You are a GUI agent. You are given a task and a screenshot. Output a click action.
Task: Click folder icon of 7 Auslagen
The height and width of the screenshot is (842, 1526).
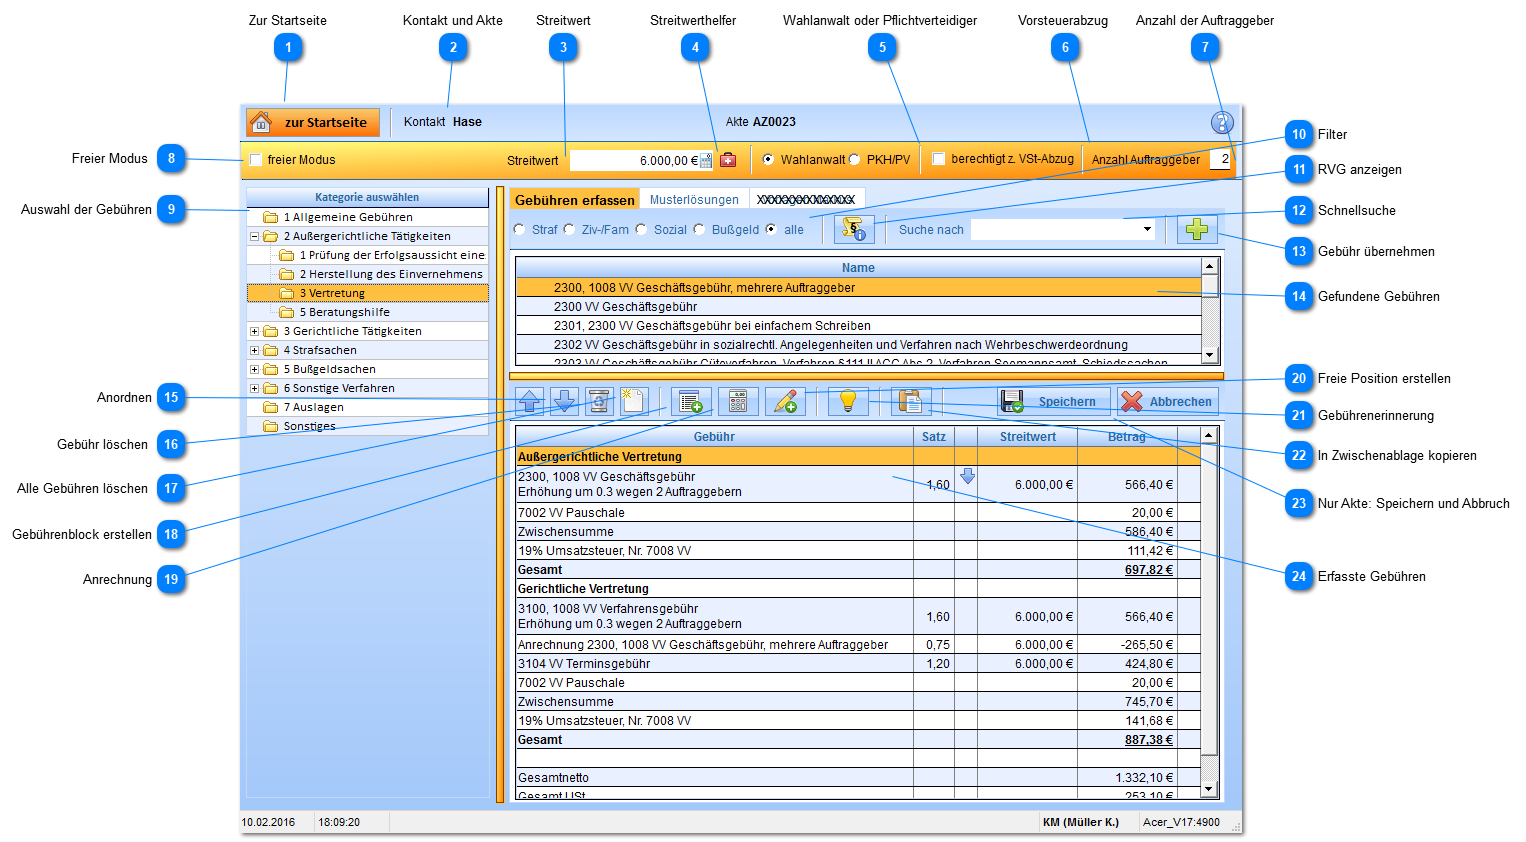click(x=270, y=407)
